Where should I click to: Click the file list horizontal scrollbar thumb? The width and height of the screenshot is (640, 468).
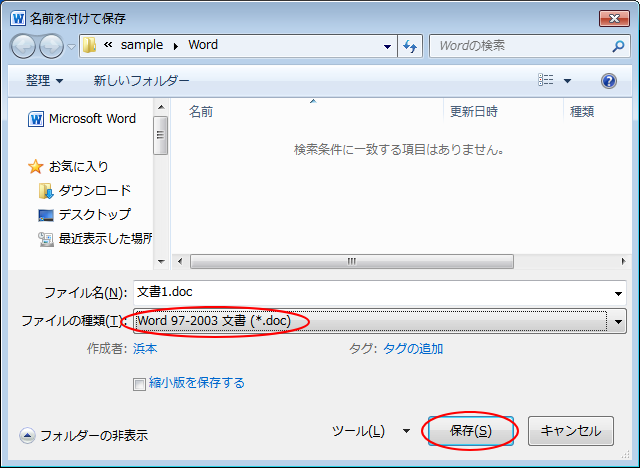tap(352, 262)
